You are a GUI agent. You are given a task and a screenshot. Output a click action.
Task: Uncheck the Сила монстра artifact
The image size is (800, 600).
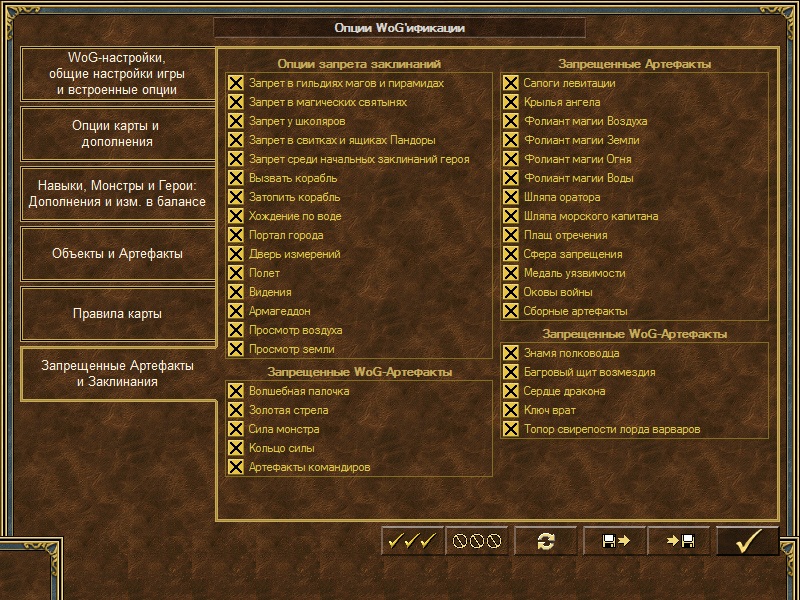pos(236,429)
